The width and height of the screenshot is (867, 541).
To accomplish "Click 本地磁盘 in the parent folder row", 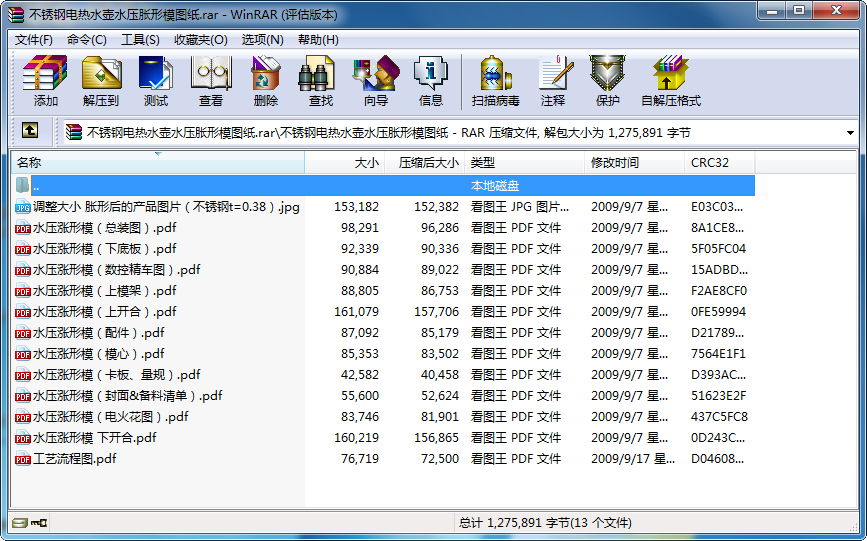I will [x=495, y=186].
